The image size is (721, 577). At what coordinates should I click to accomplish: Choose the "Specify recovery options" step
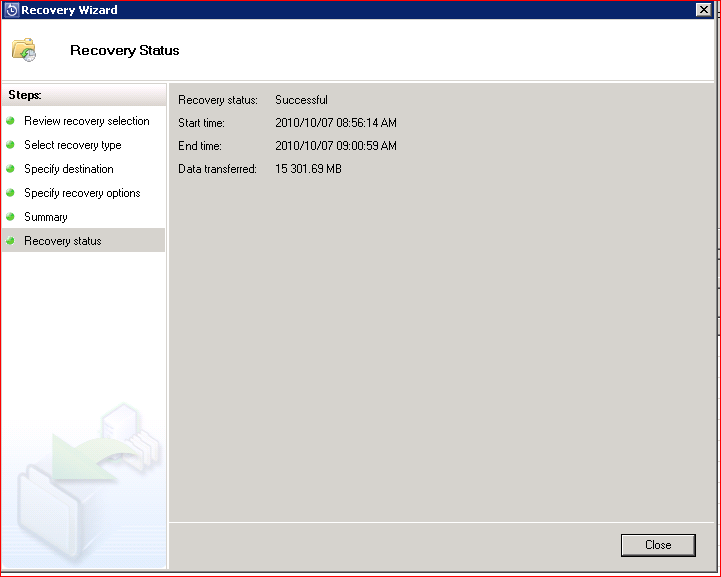82,193
